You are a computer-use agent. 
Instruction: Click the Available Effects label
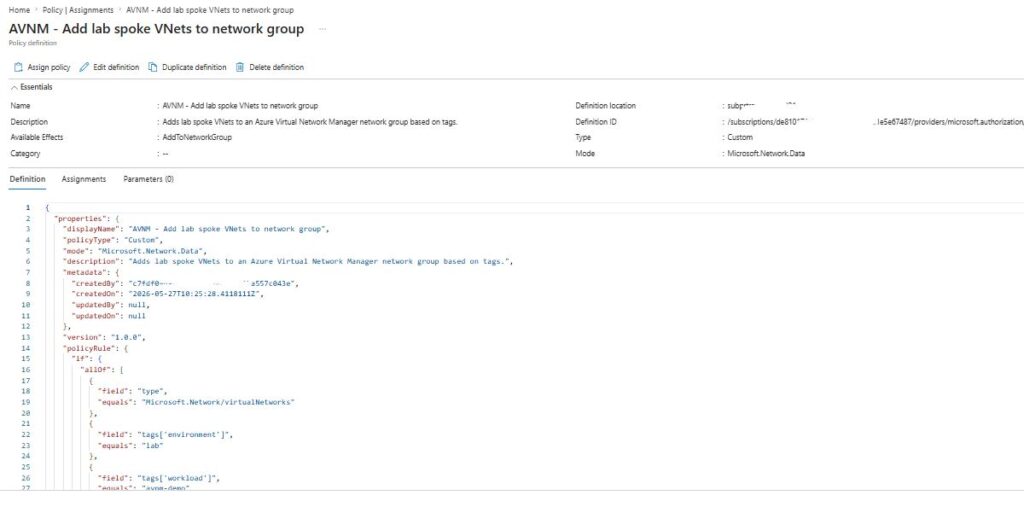tap(37, 137)
